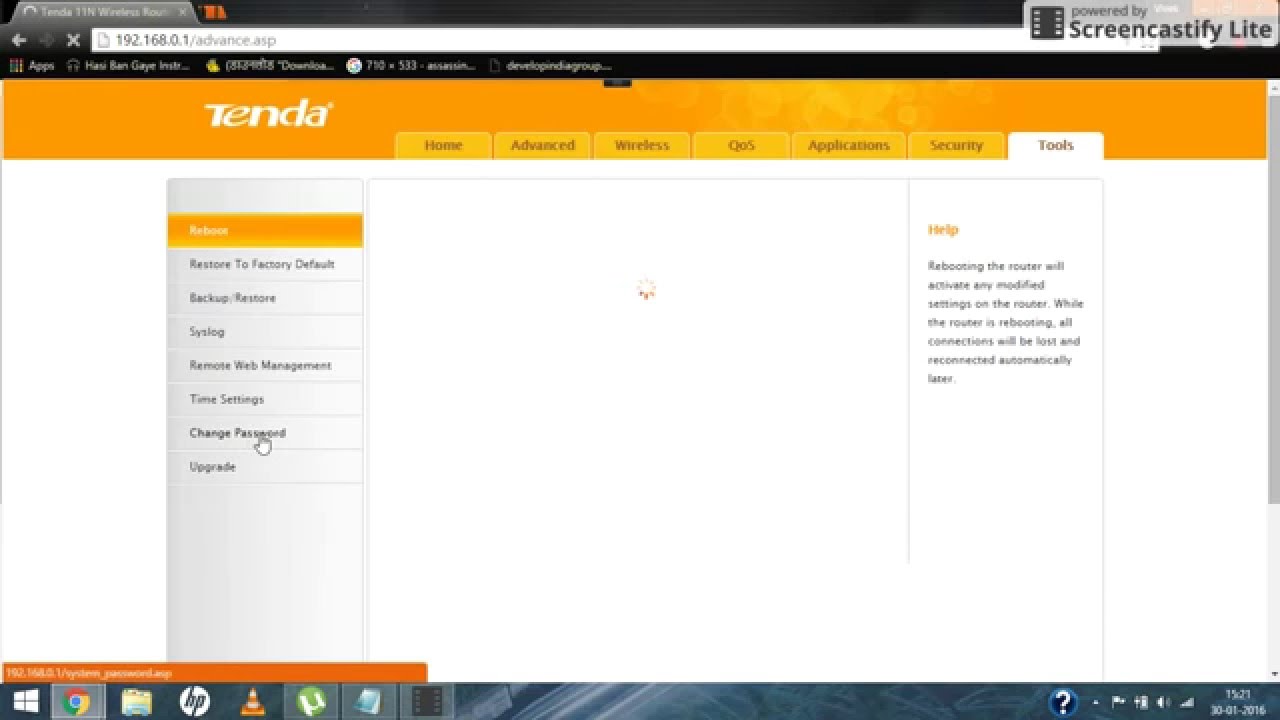1280x720 pixels.
Task: Open the Download bookmark with yellow icon
Action: (270, 66)
